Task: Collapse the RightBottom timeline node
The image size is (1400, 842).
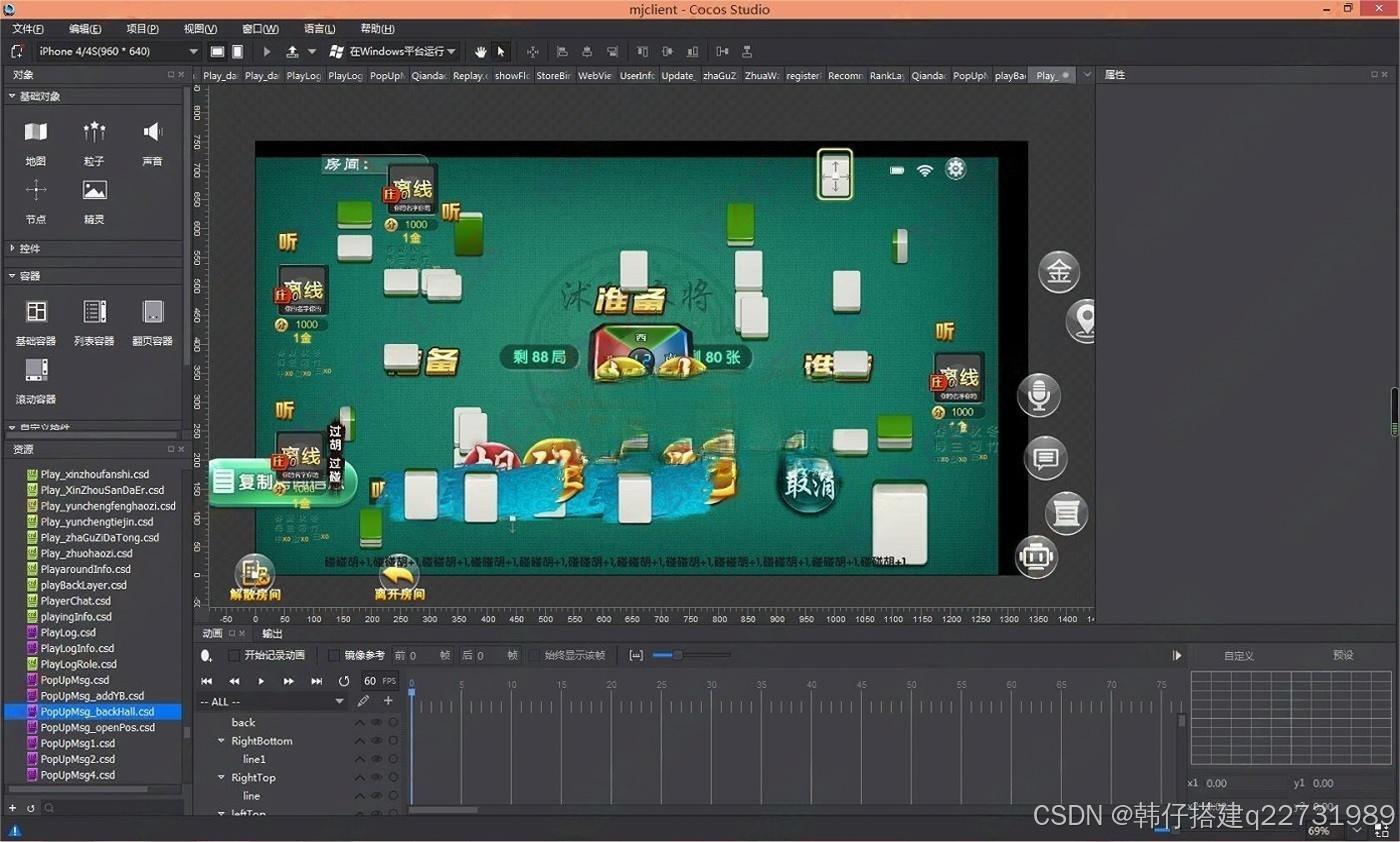Action: (x=221, y=741)
